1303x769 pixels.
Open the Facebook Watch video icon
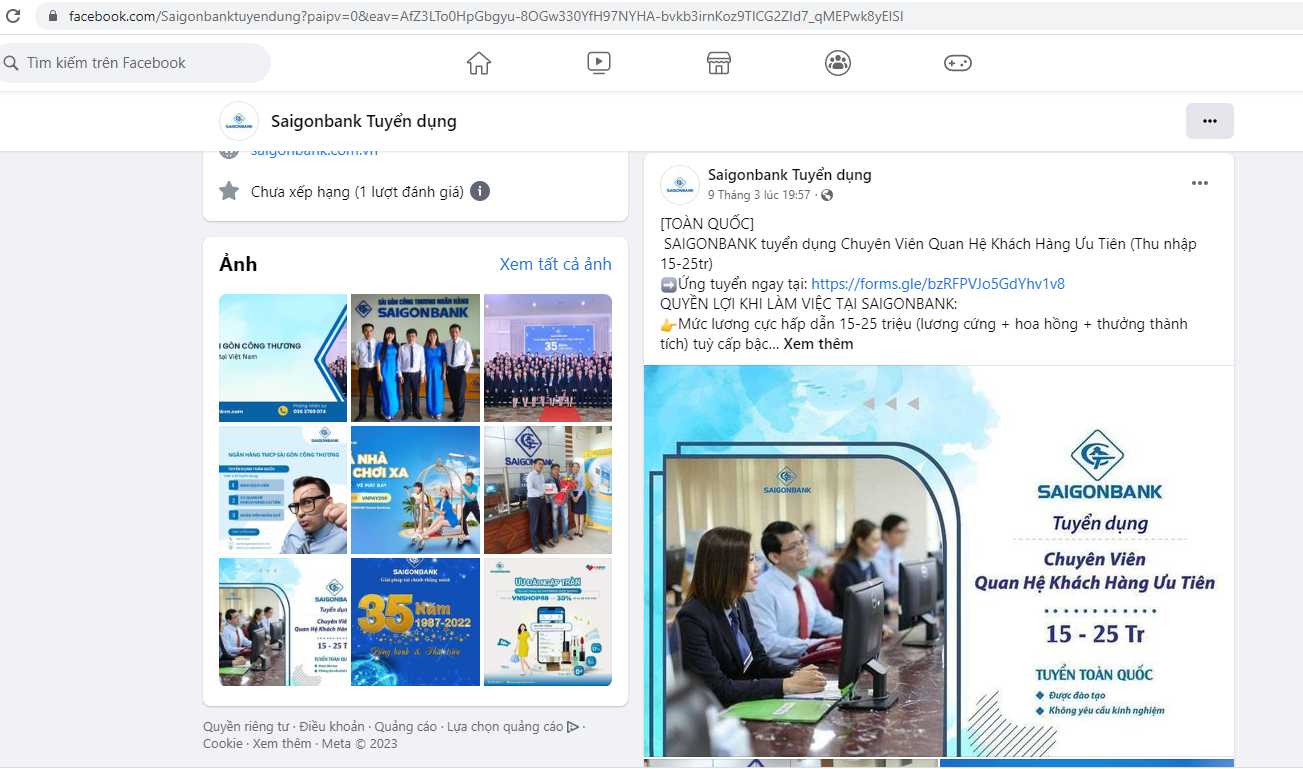pyautogui.click(x=599, y=63)
